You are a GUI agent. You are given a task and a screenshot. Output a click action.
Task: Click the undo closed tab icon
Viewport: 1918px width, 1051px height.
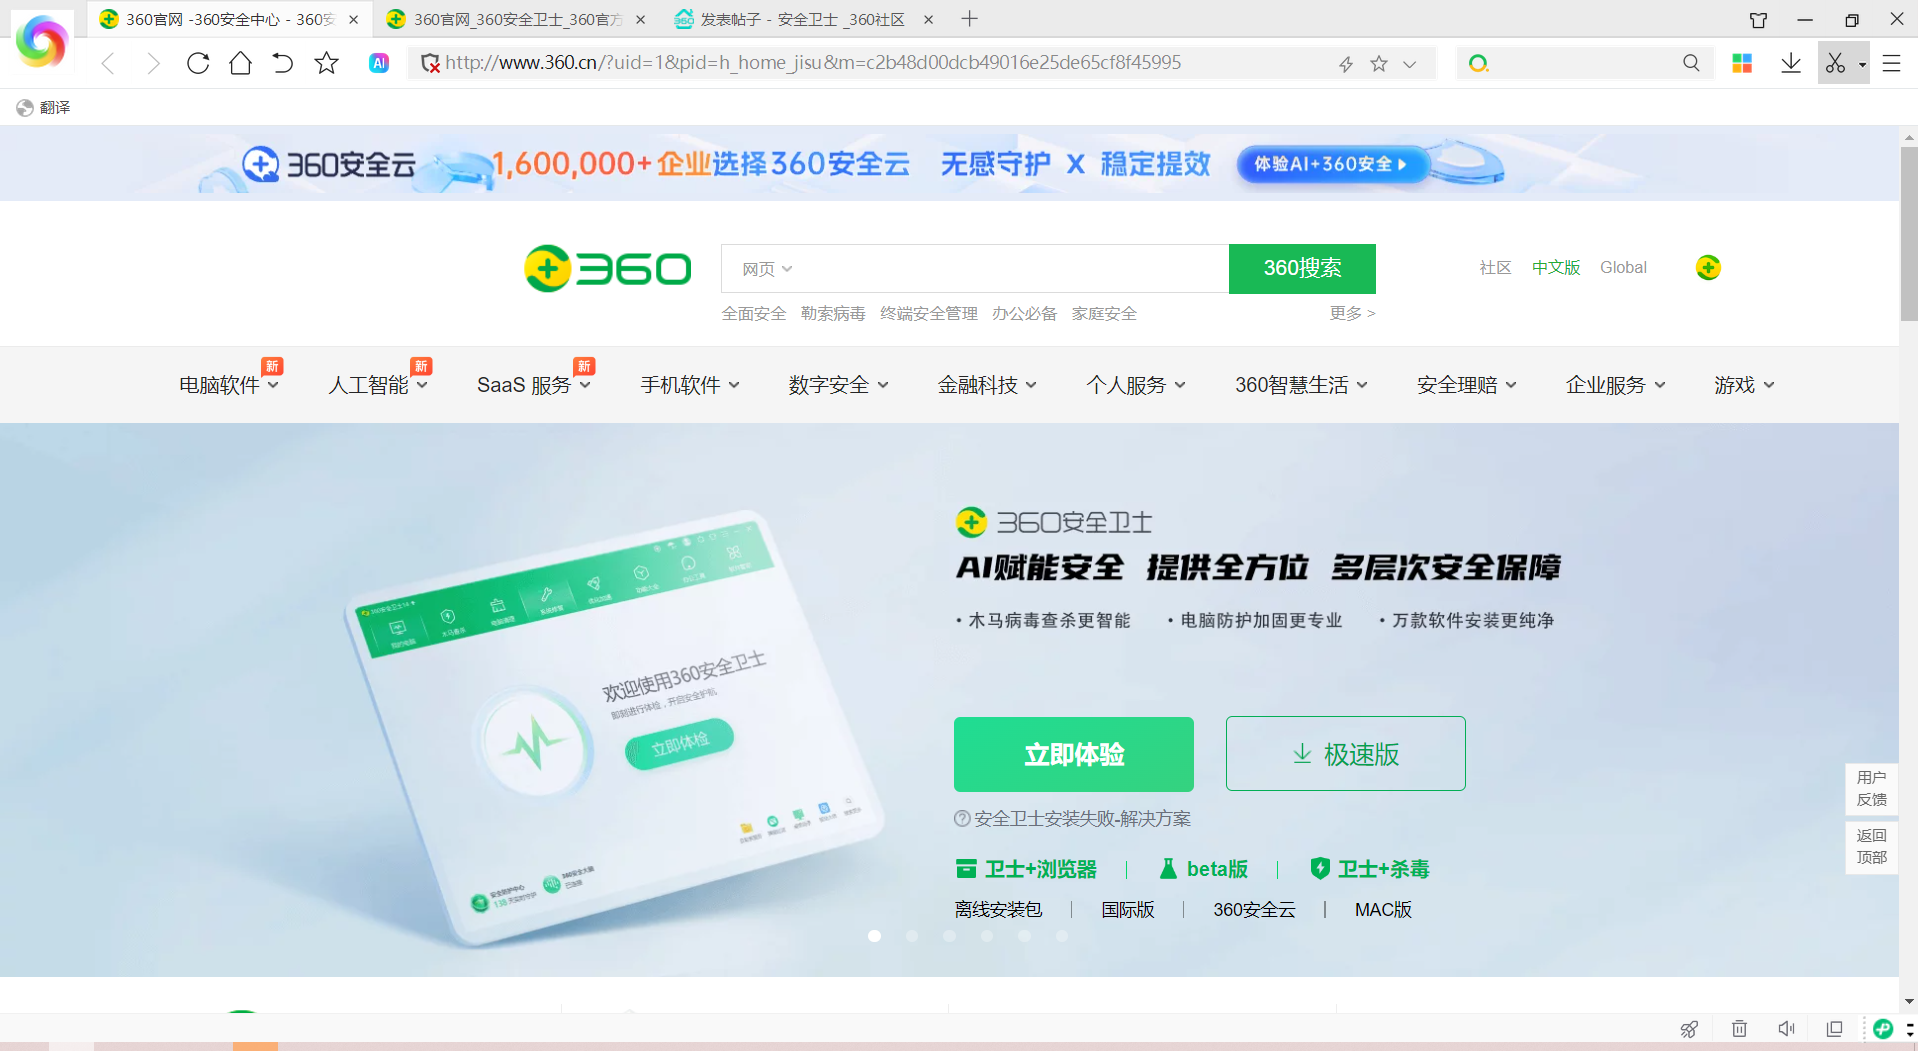point(283,64)
